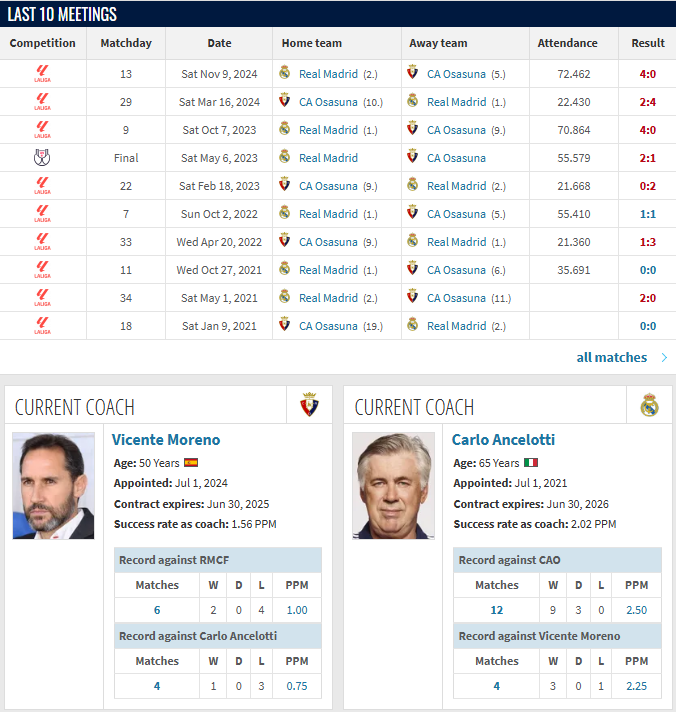This screenshot has width=676, height=712.
Task: Expand all matches via the arrow chevron
Action: [665, 358]
